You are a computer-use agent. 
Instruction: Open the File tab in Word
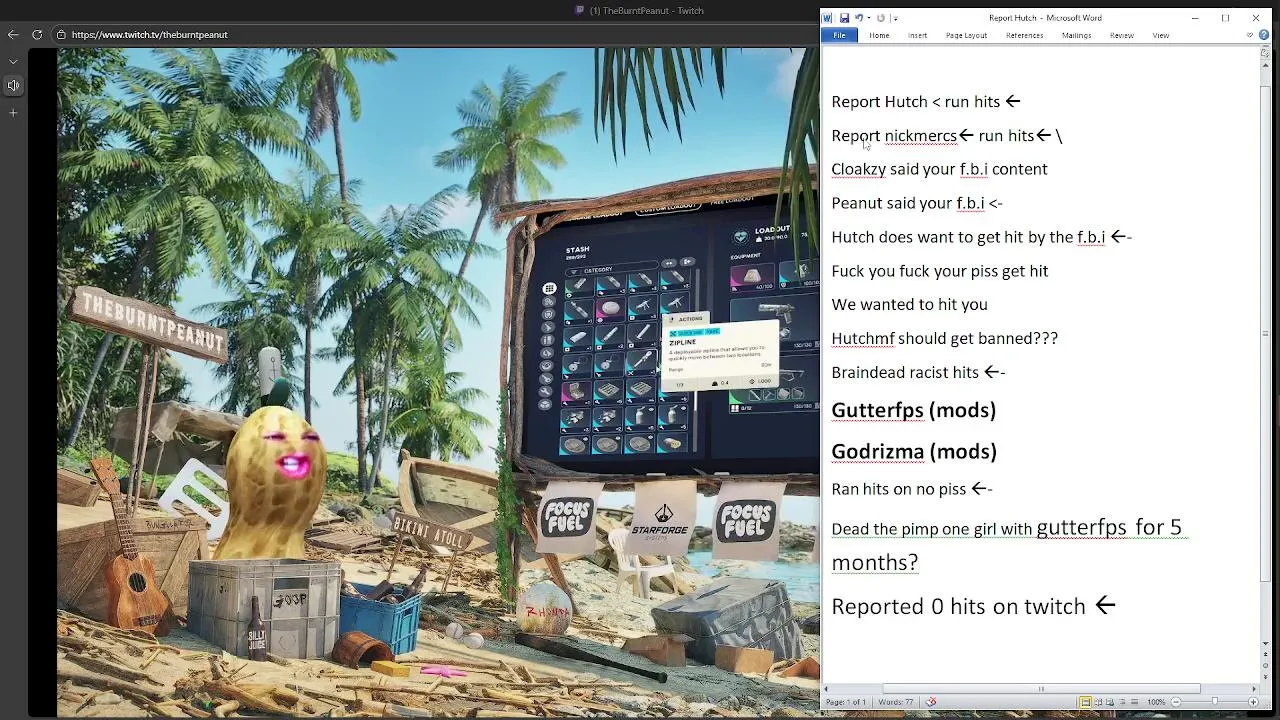tap(839, 35)
